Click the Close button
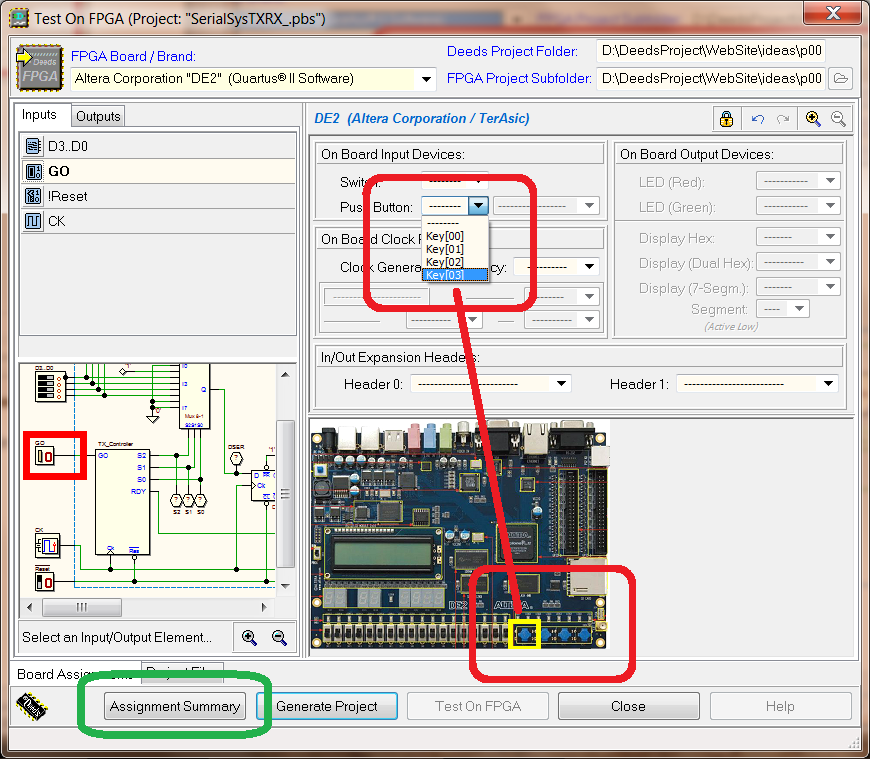 [x=628, y=706]
